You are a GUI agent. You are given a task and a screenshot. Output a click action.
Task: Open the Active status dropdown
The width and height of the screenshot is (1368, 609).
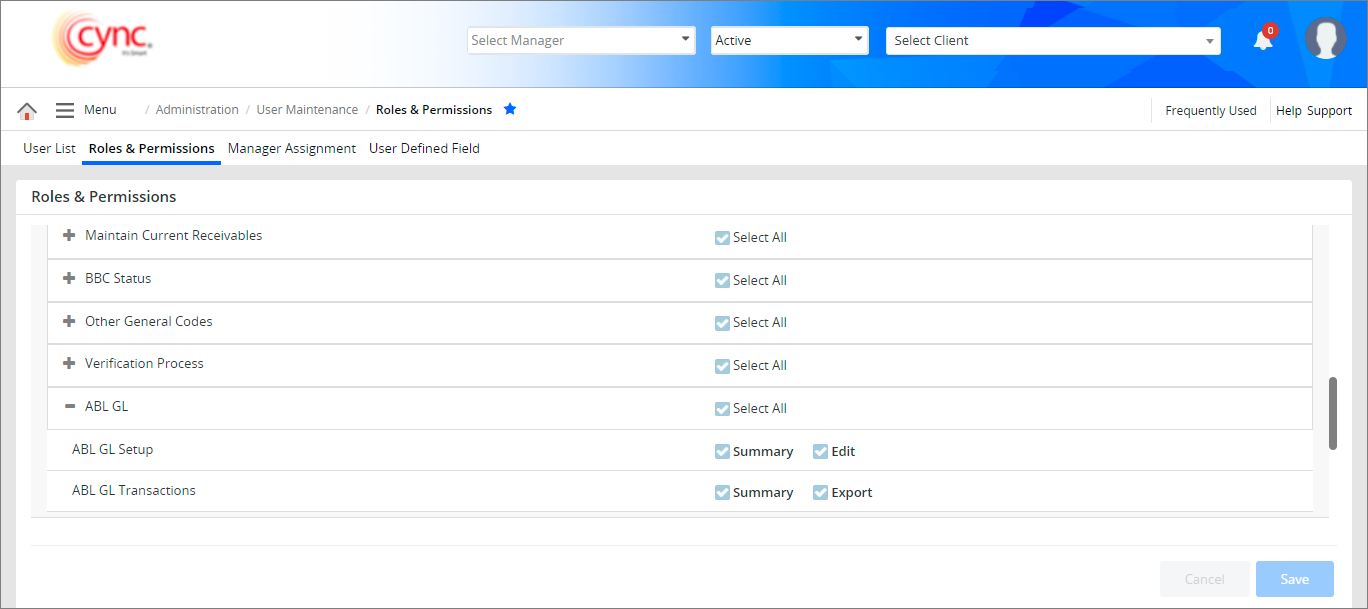(x=789, y=40)
